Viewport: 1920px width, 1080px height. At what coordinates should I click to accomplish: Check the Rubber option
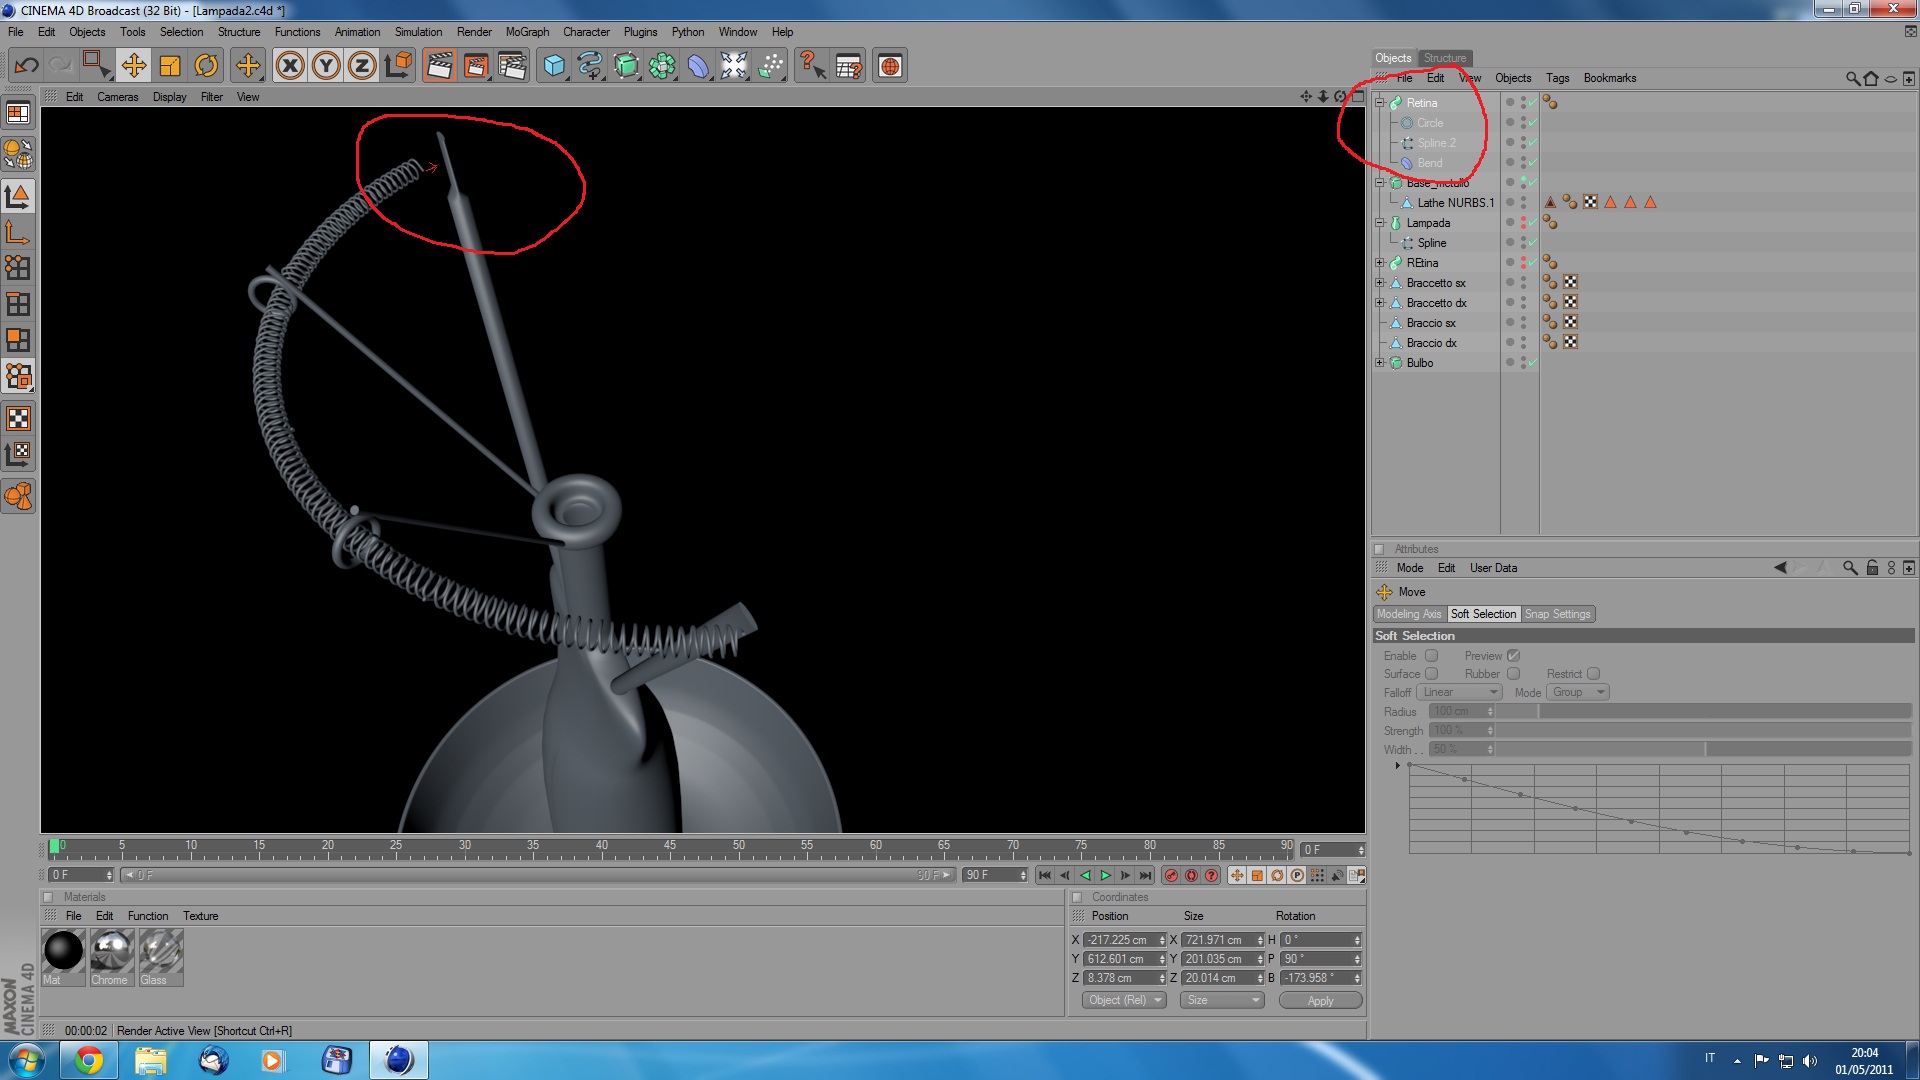[x=1513, y=674]
